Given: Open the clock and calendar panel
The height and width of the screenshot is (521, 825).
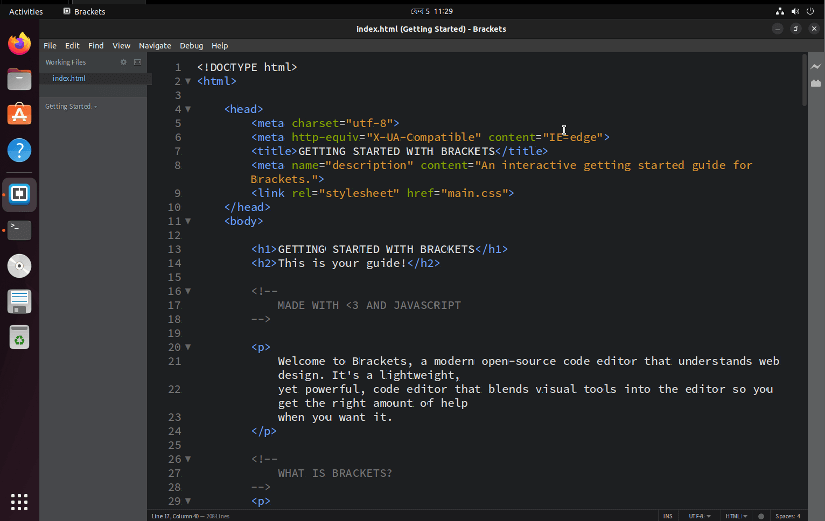Looking at the screenshot, I should [432, 11].
